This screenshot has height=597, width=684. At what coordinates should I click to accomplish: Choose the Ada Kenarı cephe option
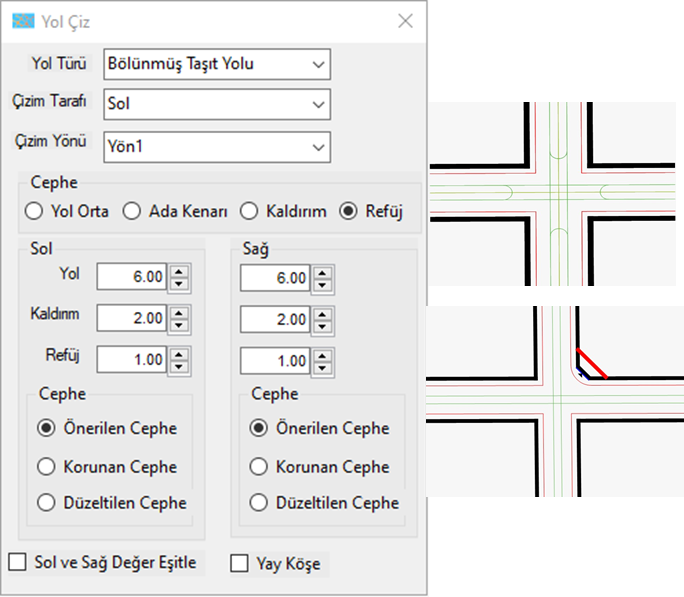[131, 211]
